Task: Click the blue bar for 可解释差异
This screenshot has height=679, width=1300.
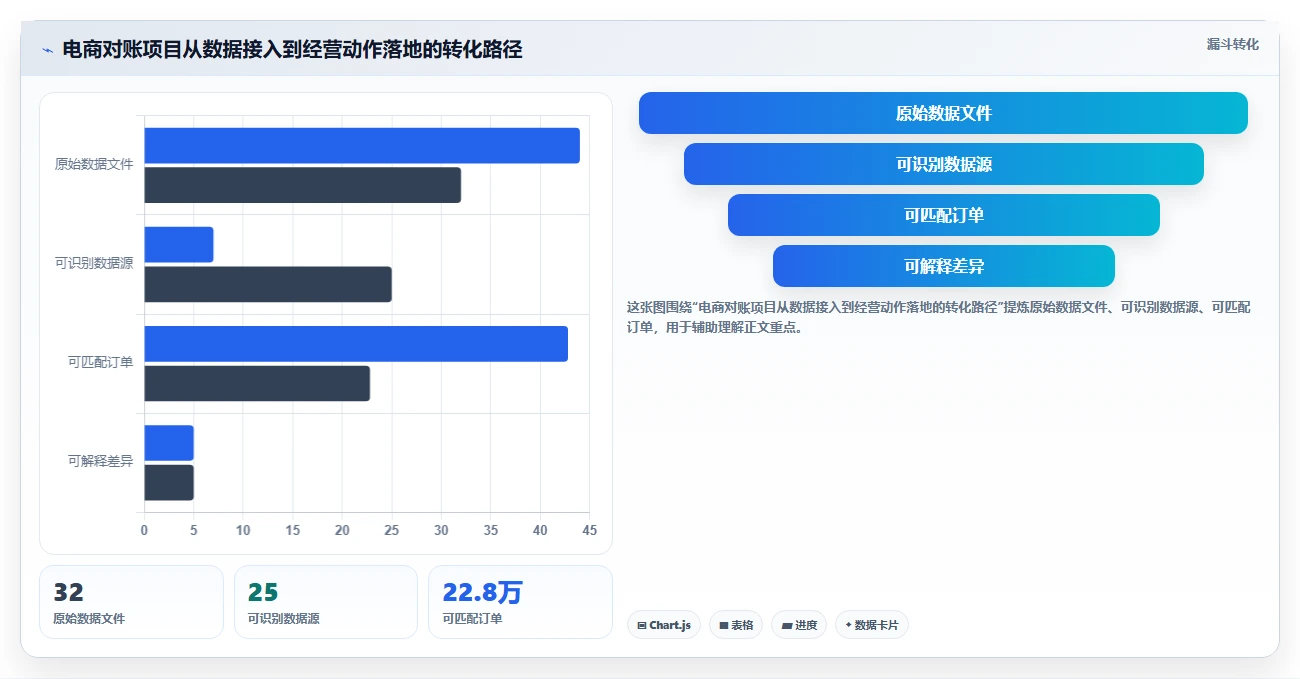Action: click(169, 443)
